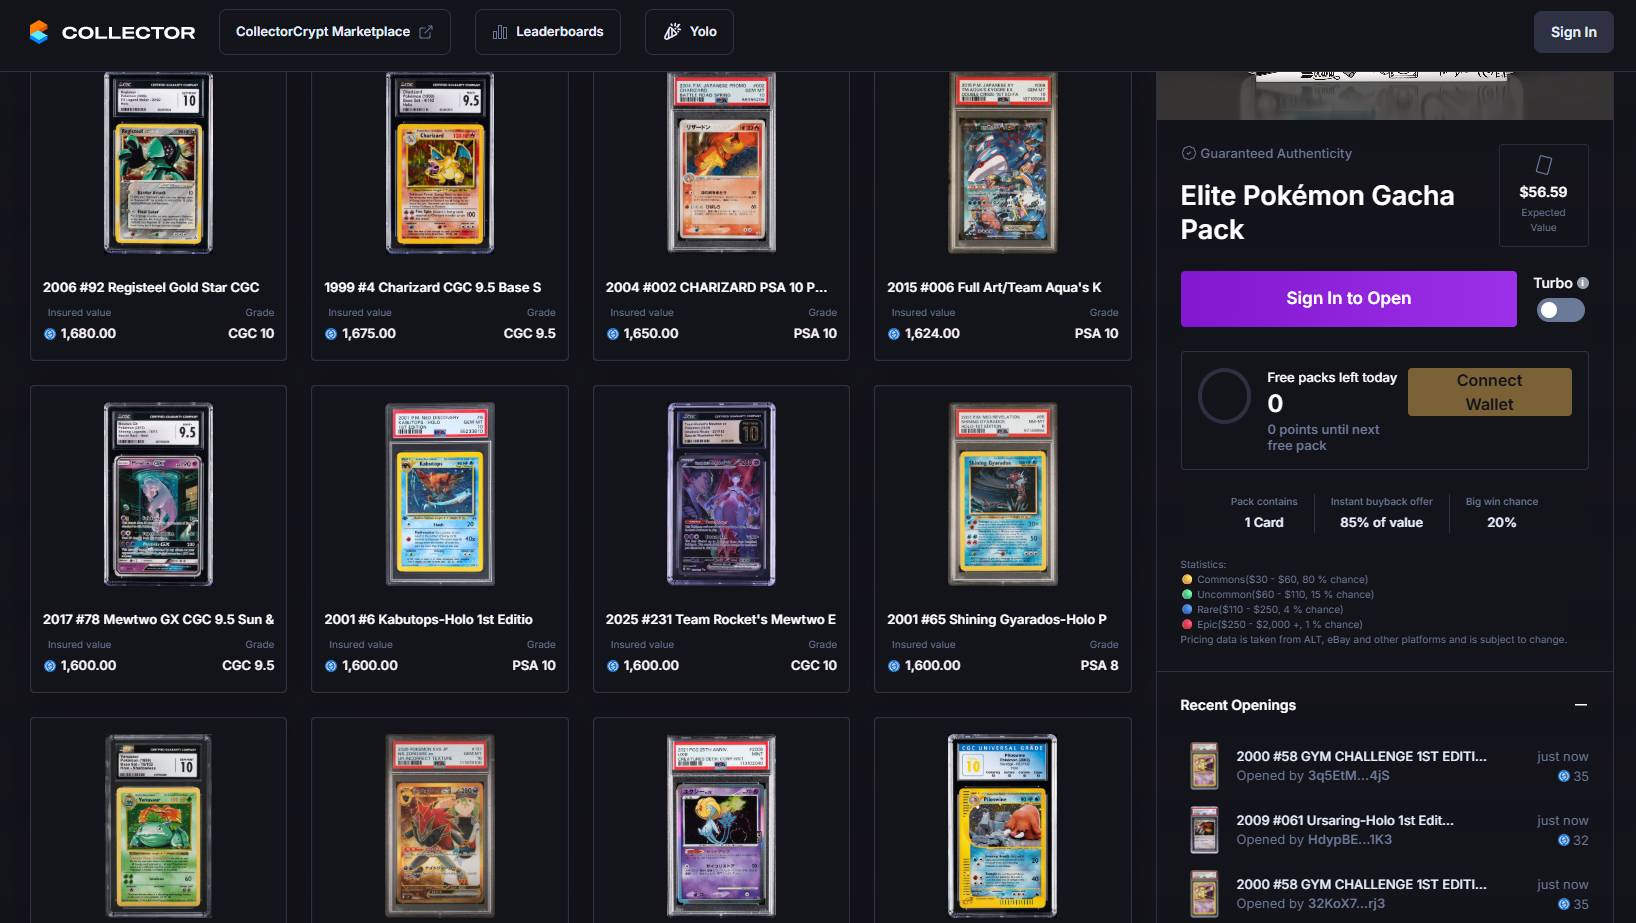Screen dimensions: 1636x923
Task: Click the Sign In button
Action: click(1574, 32)
